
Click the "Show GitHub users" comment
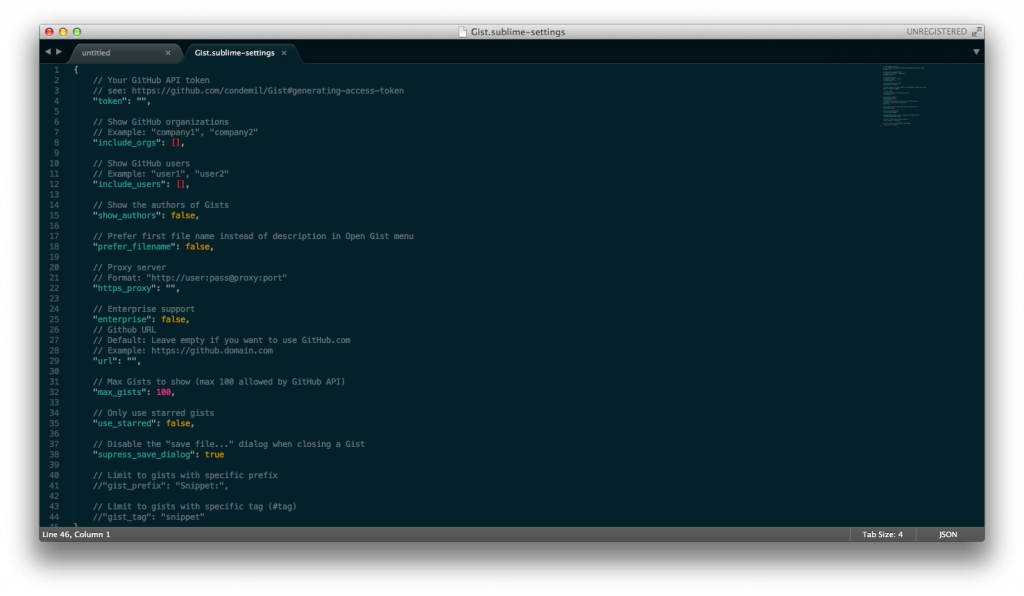coord(141,164)
